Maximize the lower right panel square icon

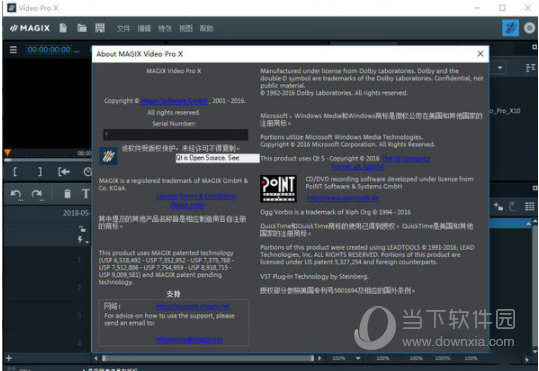tap(535, 188)
